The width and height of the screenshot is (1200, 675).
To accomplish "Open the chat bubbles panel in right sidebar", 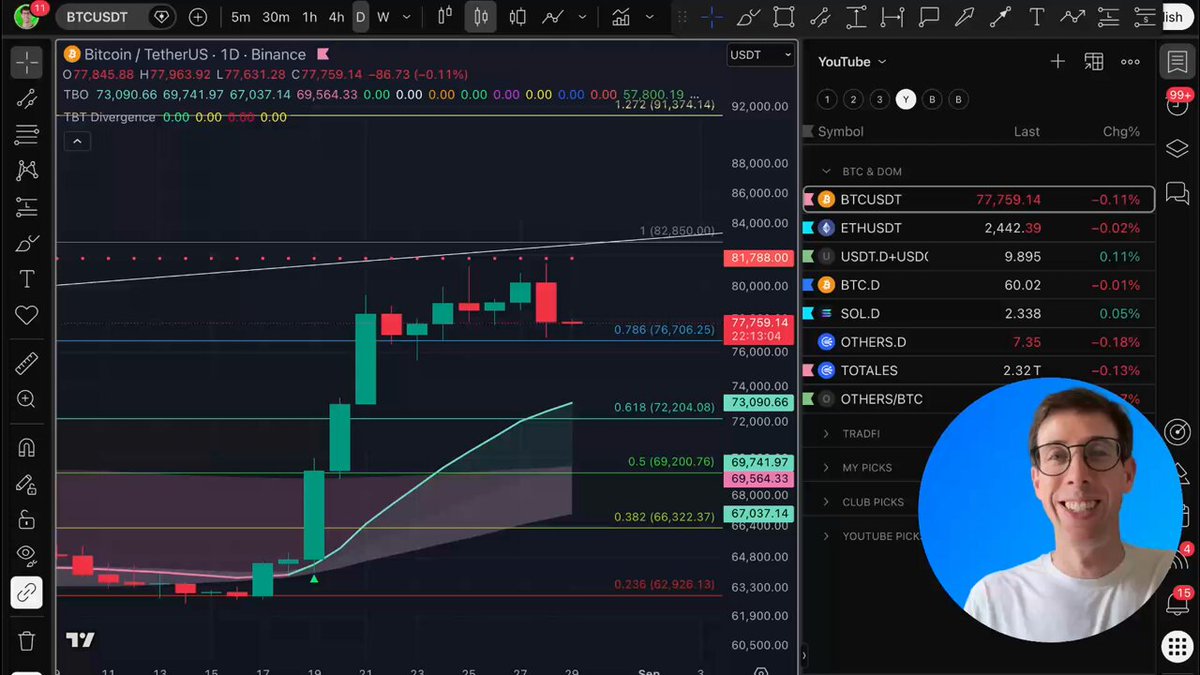I will click(x=1177, y=193).
